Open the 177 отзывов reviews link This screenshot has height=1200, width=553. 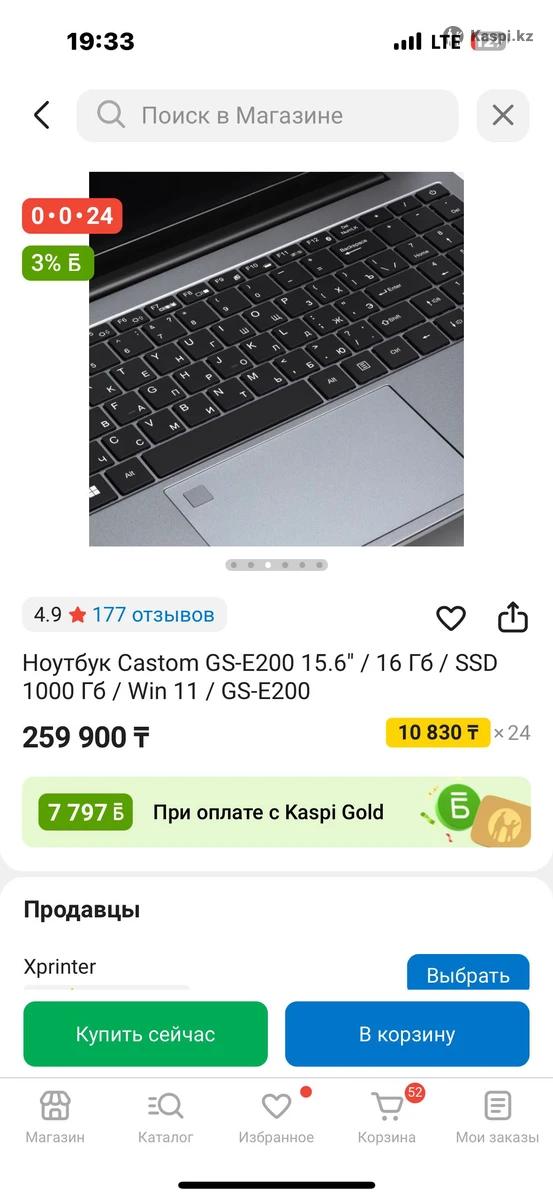[x=153, y=614]
